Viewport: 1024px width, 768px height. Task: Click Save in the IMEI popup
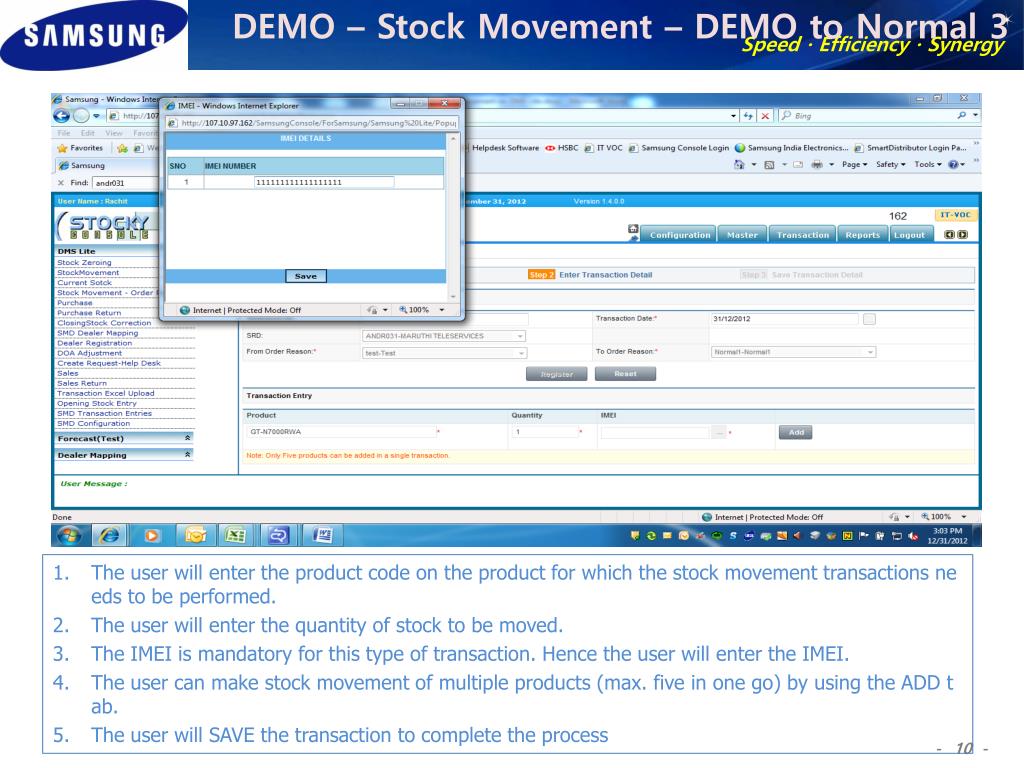coord(306,276)
